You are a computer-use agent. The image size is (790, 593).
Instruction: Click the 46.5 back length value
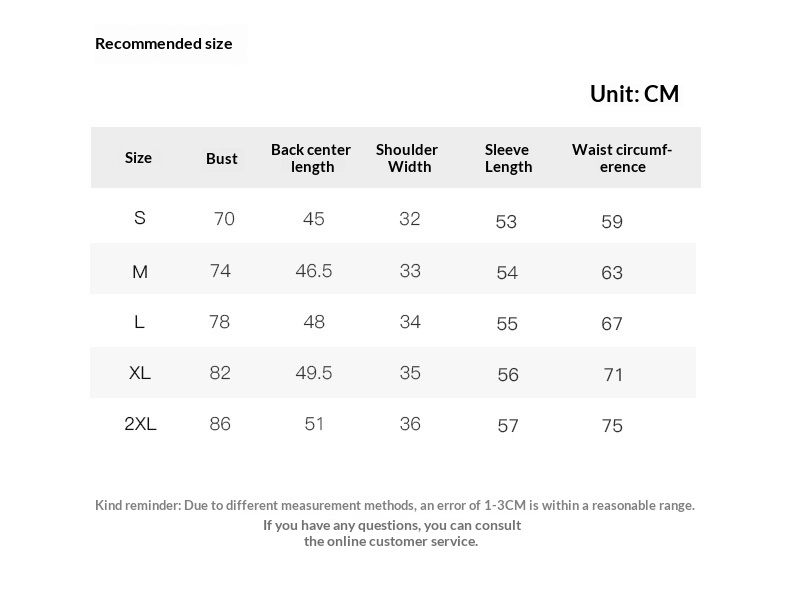click(314, 271)
